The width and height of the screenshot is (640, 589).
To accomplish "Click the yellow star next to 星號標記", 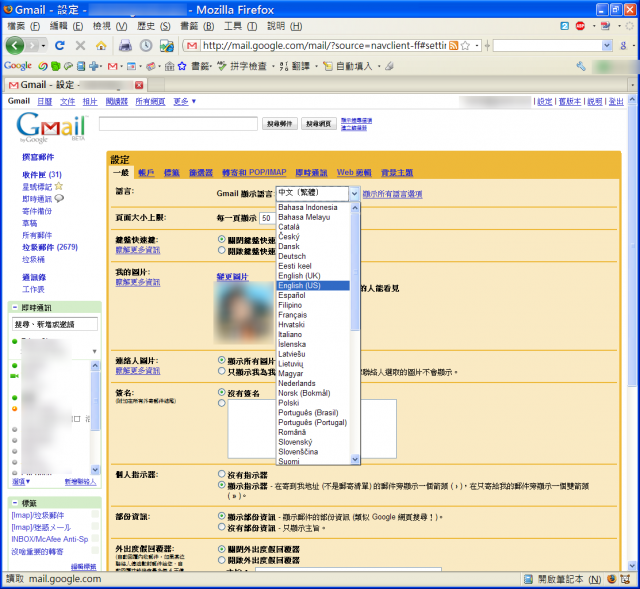I will 59,187.
